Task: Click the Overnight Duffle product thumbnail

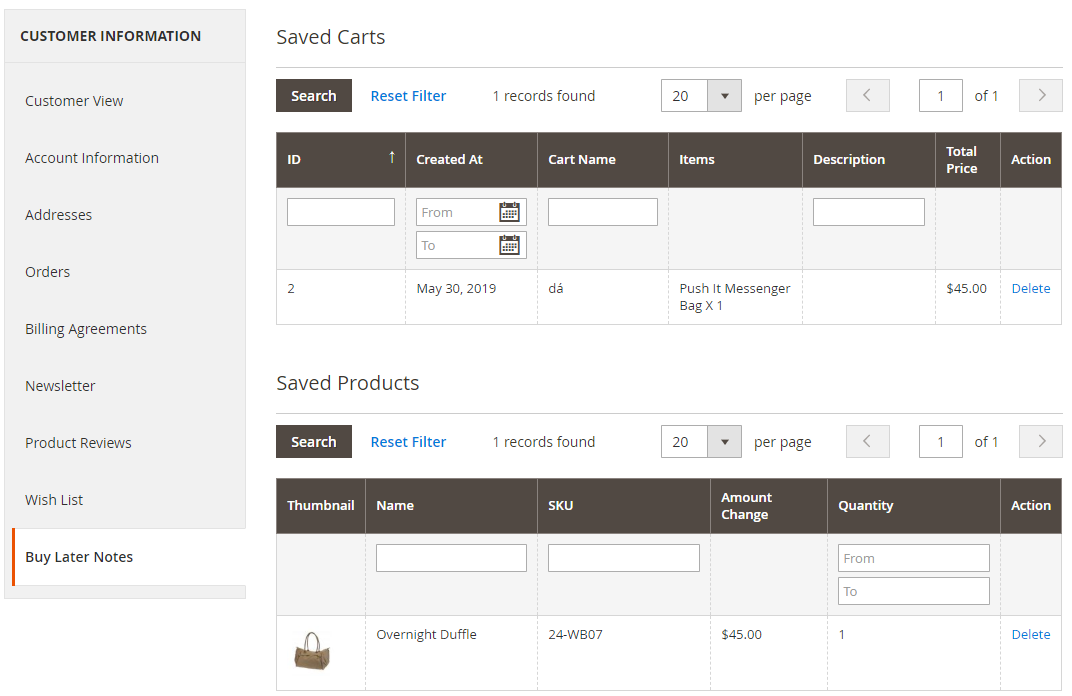Action: [312, 652]
